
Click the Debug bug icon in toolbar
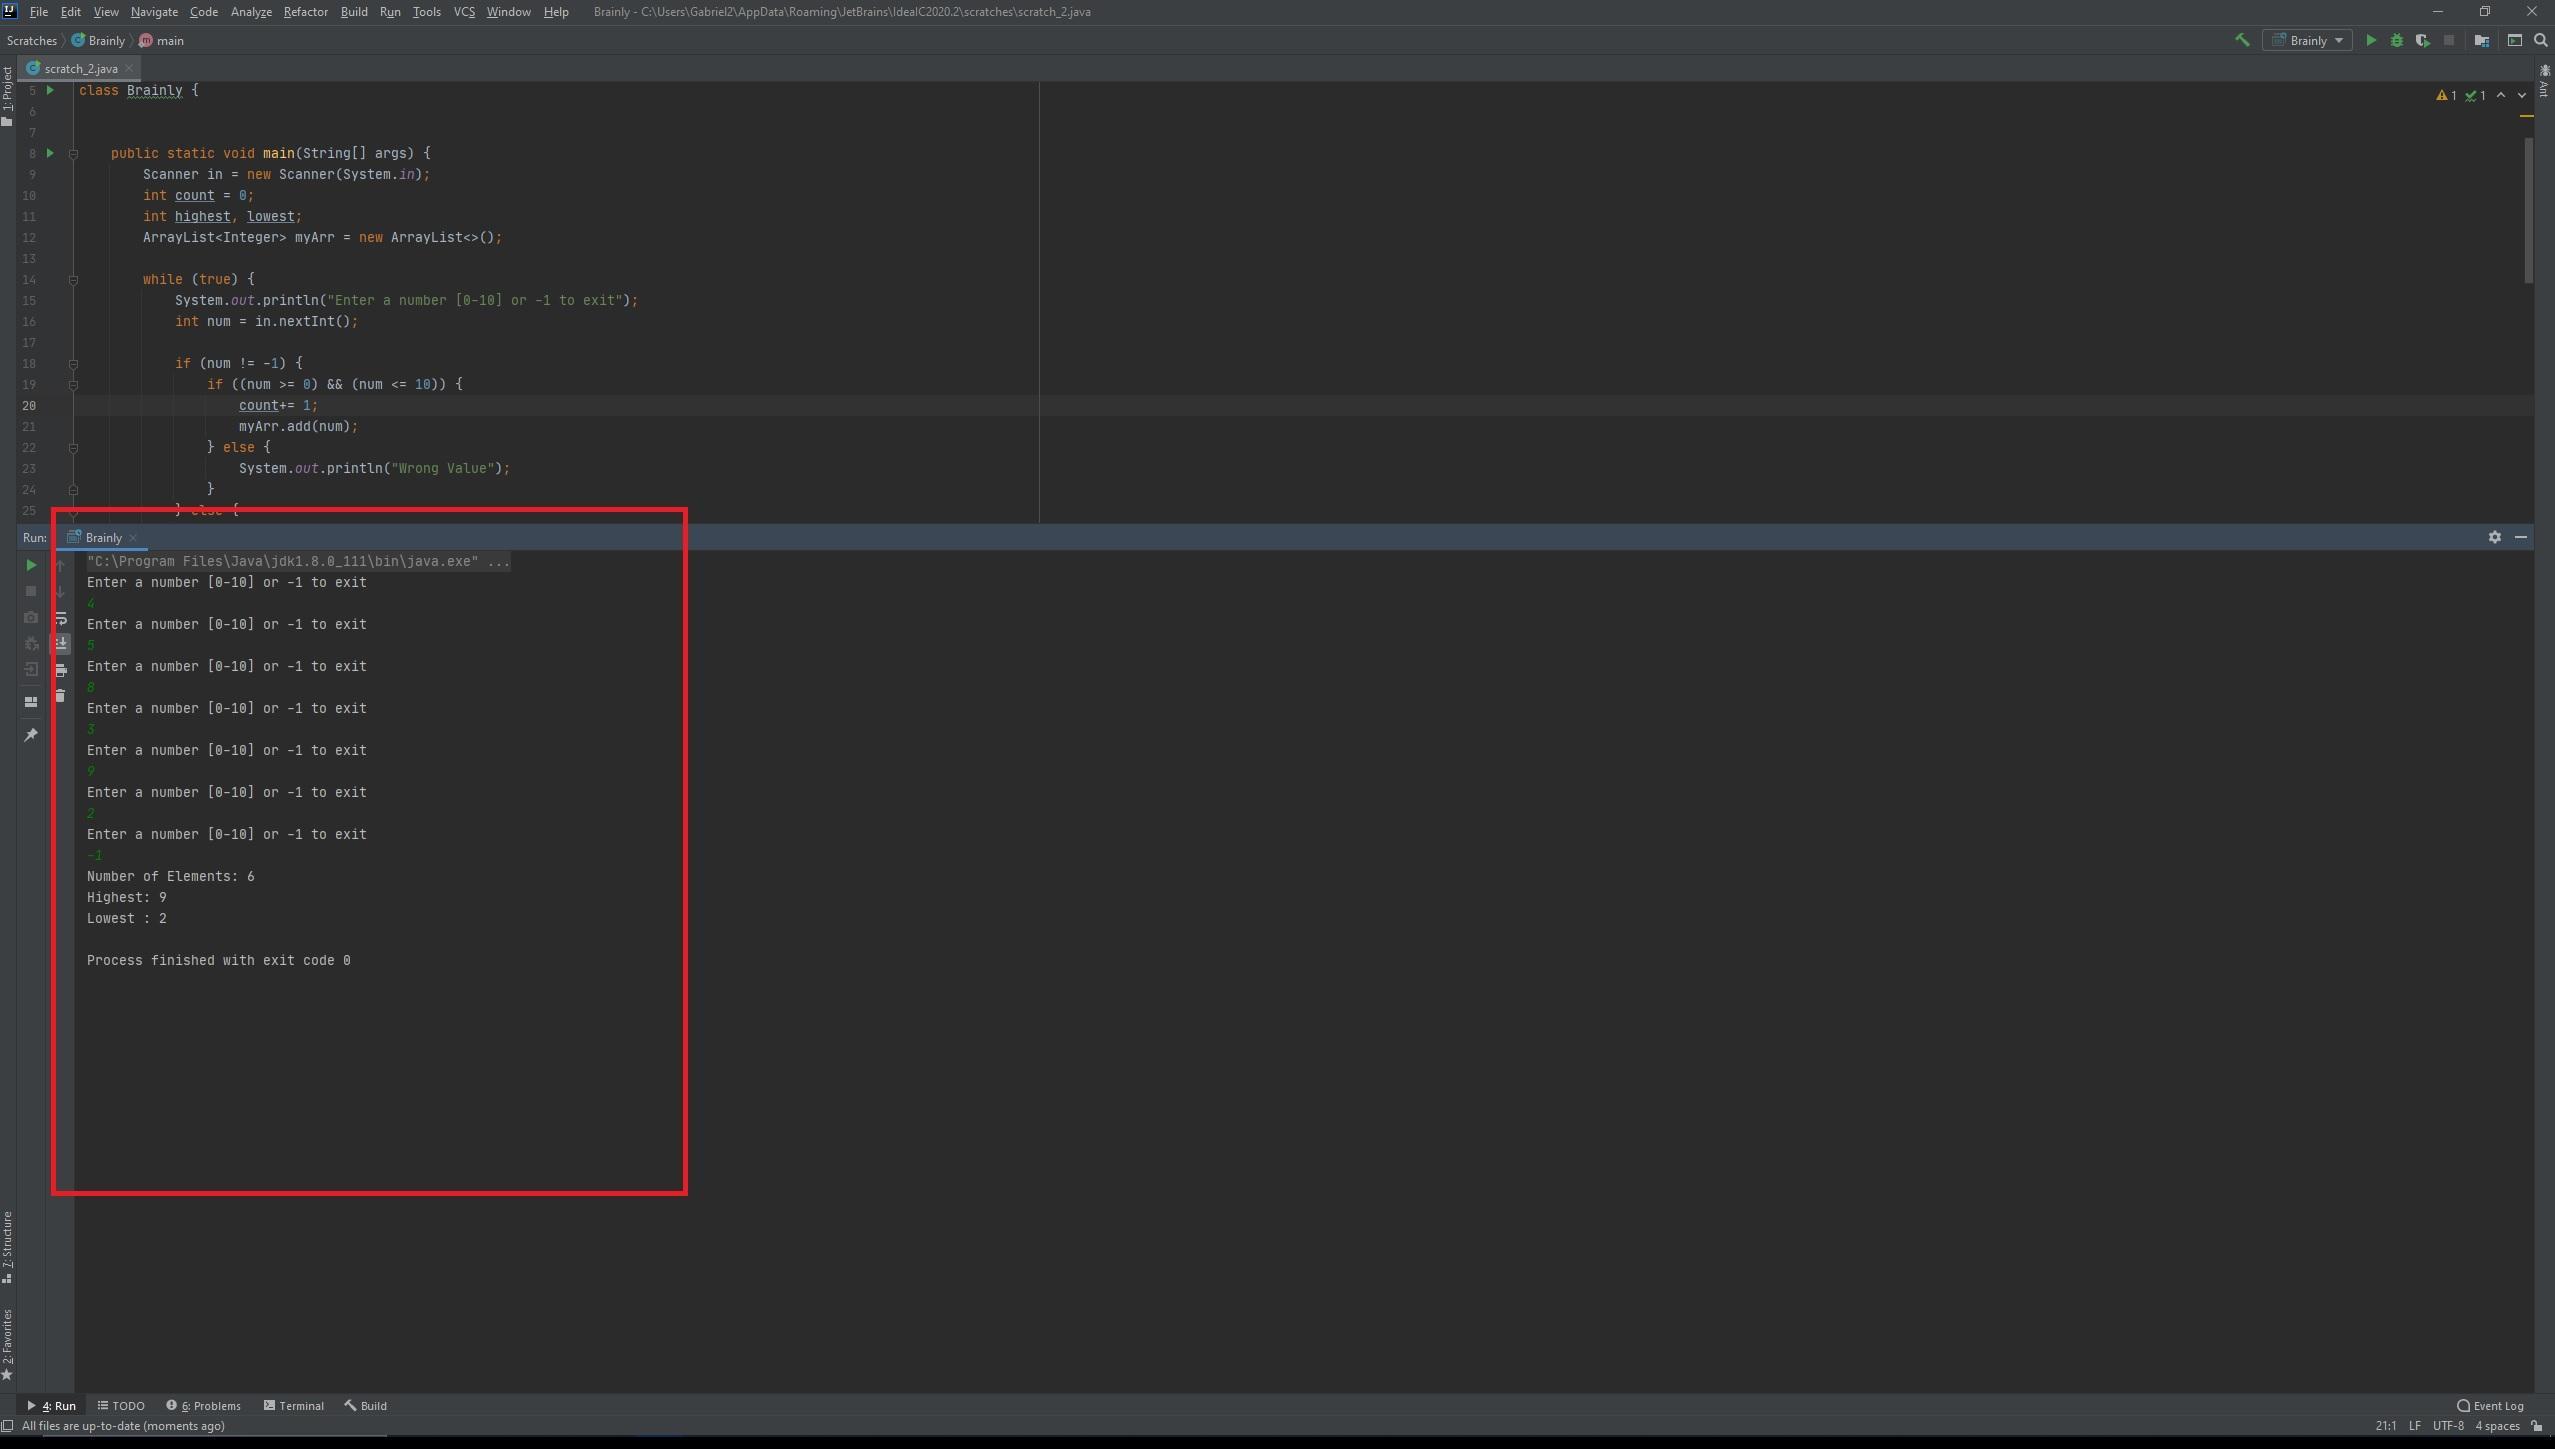coord(2397,40)
